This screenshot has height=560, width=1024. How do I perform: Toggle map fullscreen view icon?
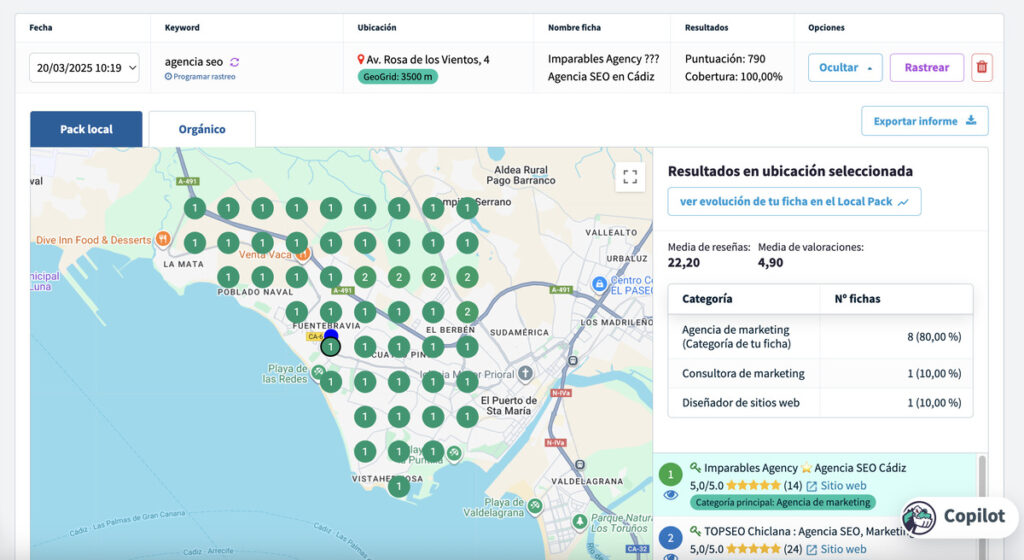pos(630,177)
